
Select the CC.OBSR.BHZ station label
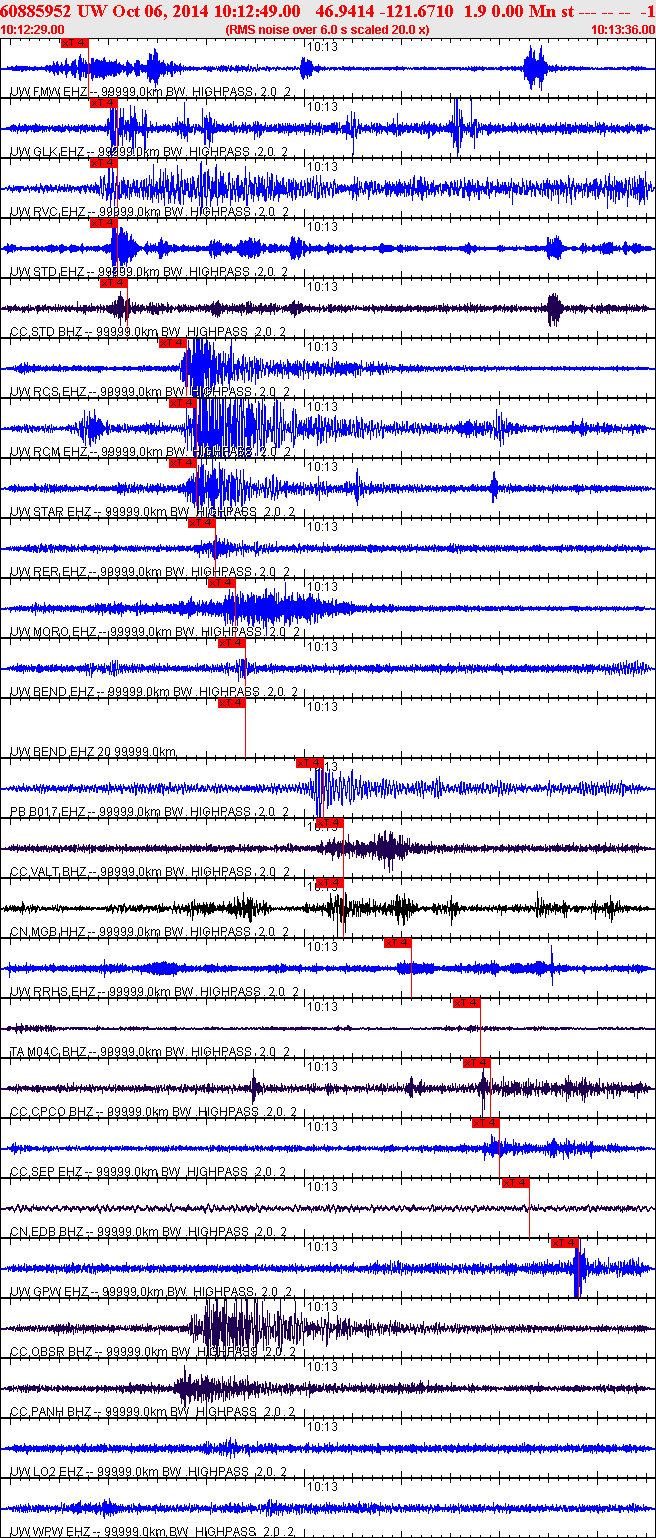pyautogui.click(x=152, y=1352)
